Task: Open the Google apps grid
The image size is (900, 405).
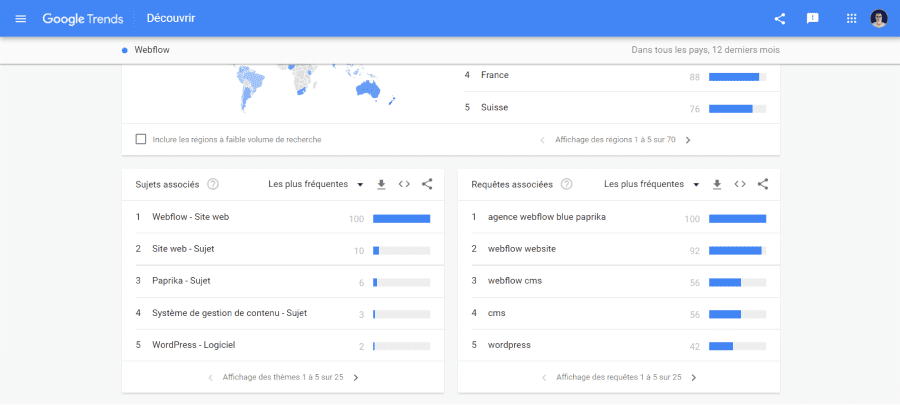Action: coord(851,18)
